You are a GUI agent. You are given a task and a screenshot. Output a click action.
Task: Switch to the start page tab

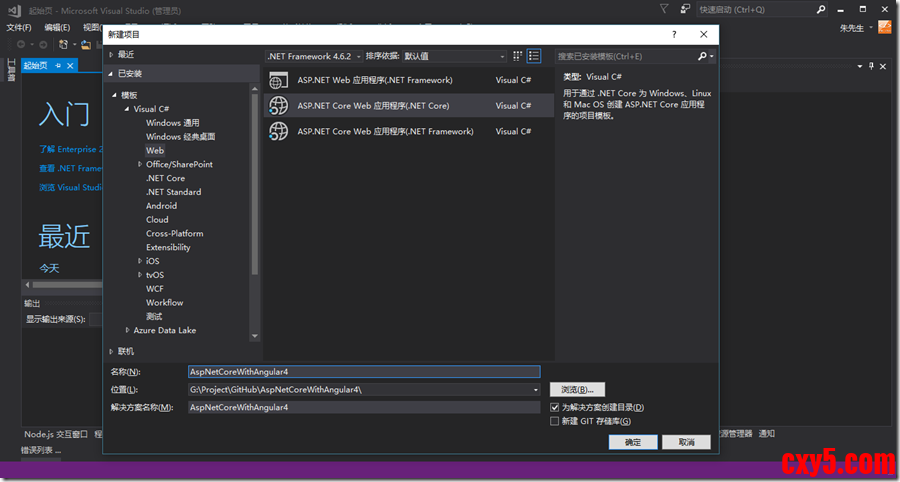coord(36,66)
